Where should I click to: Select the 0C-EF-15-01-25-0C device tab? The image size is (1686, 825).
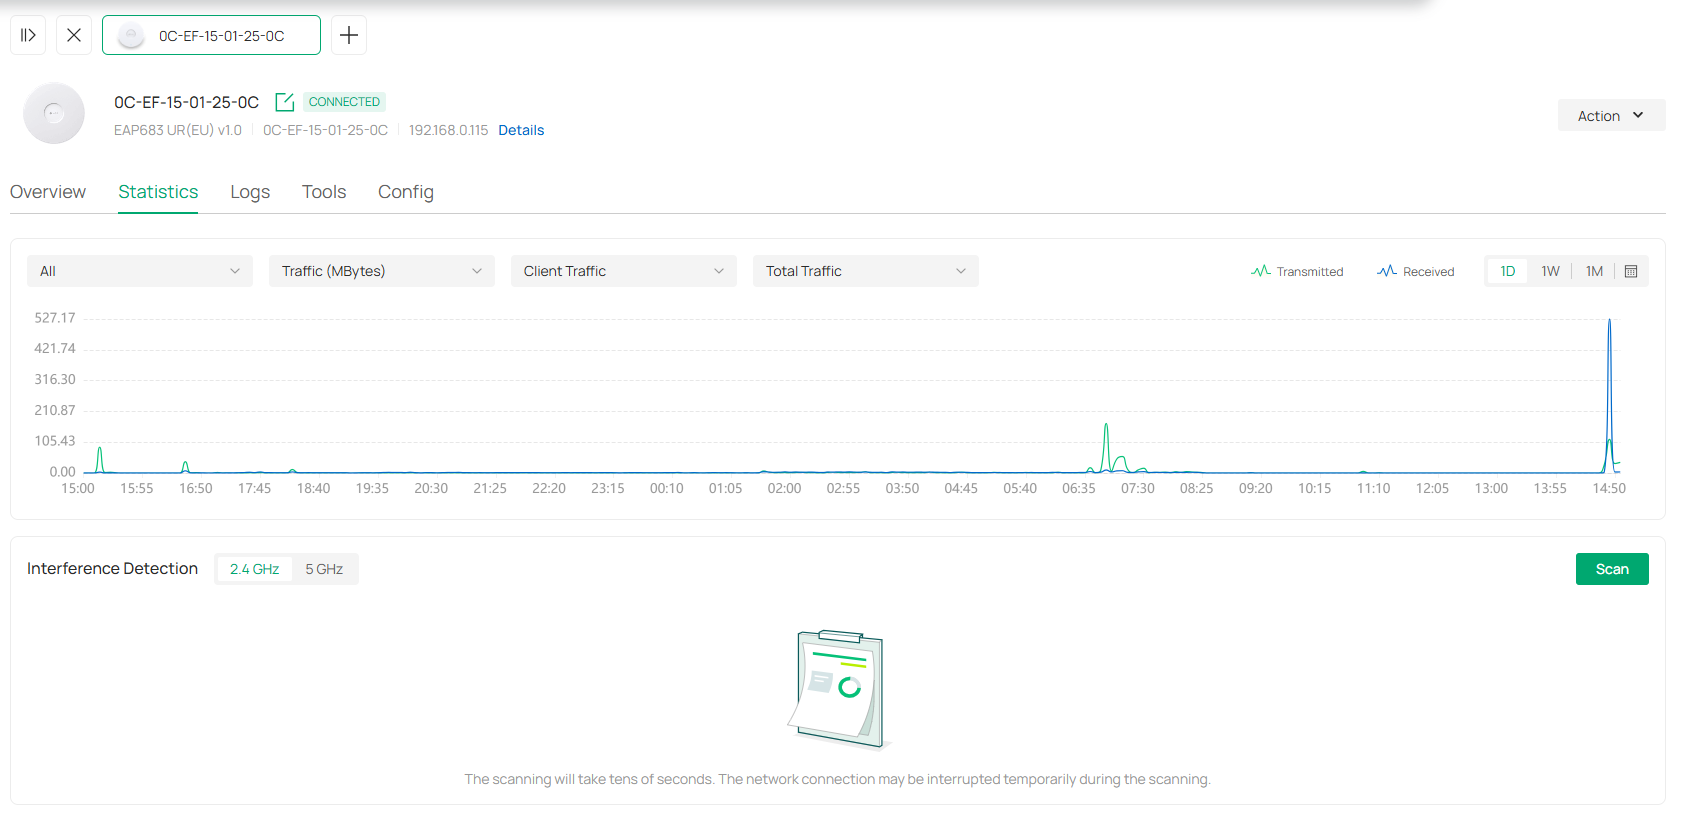(211, 35)
